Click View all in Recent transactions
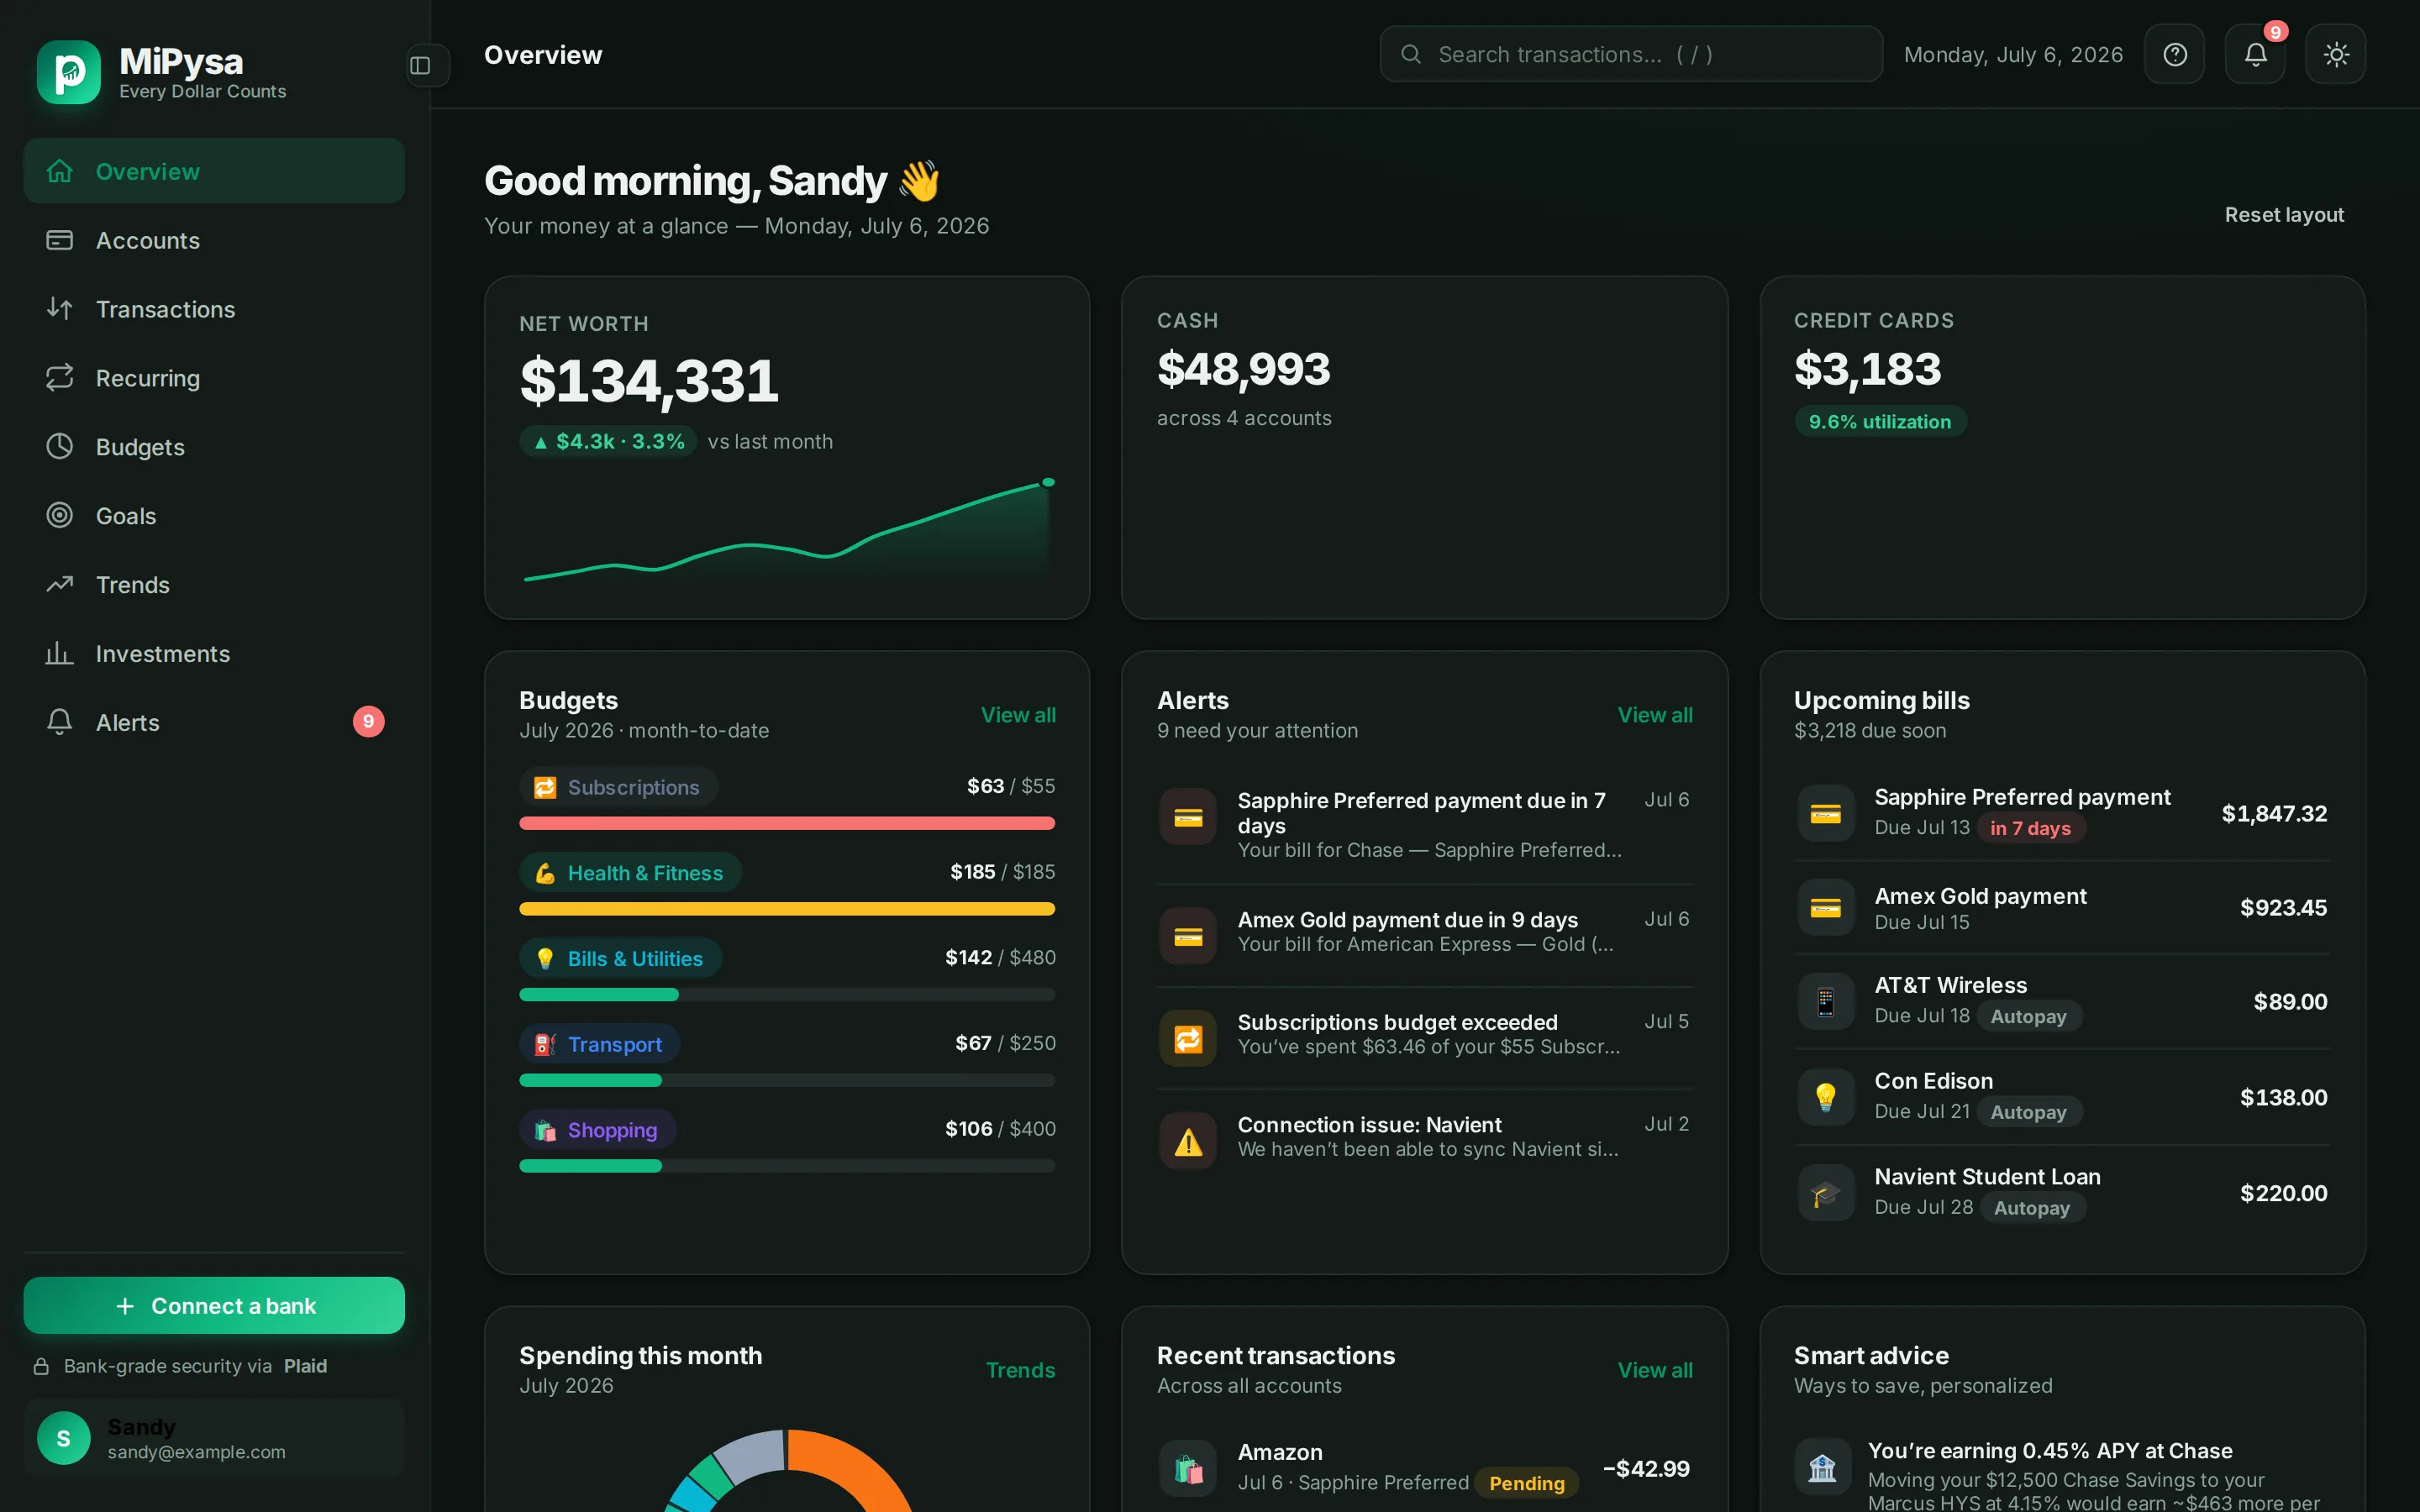 click(x=1655, y=1370)
